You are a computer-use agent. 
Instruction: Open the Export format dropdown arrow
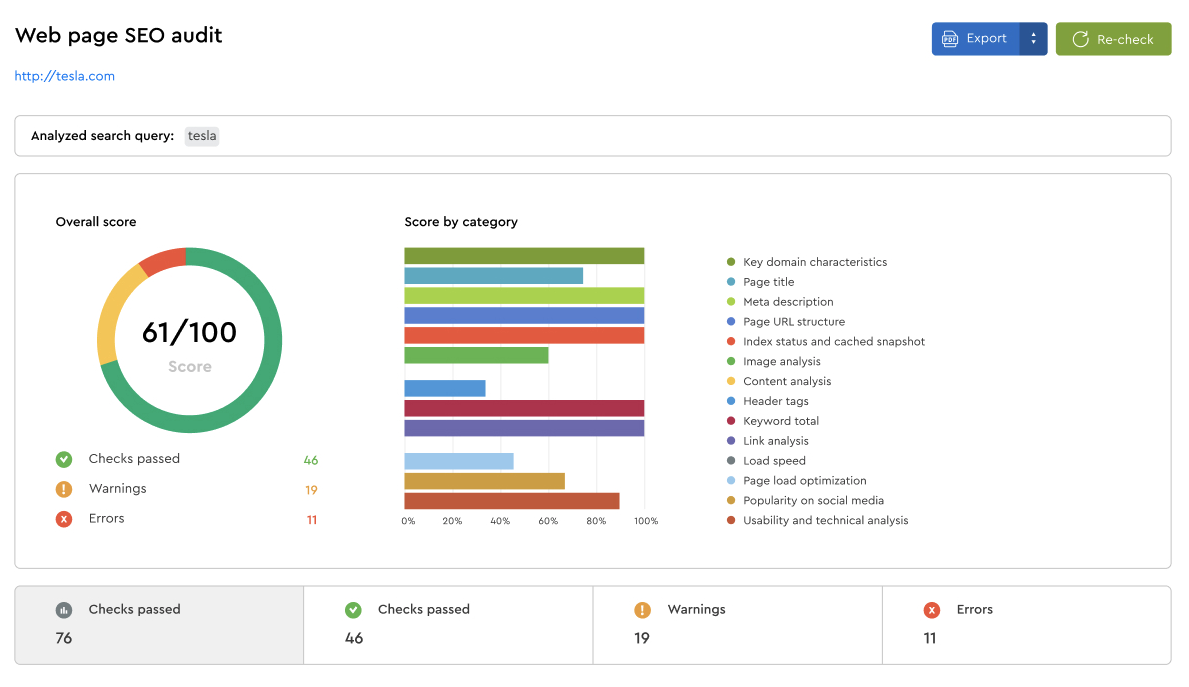pos(1033,39)
